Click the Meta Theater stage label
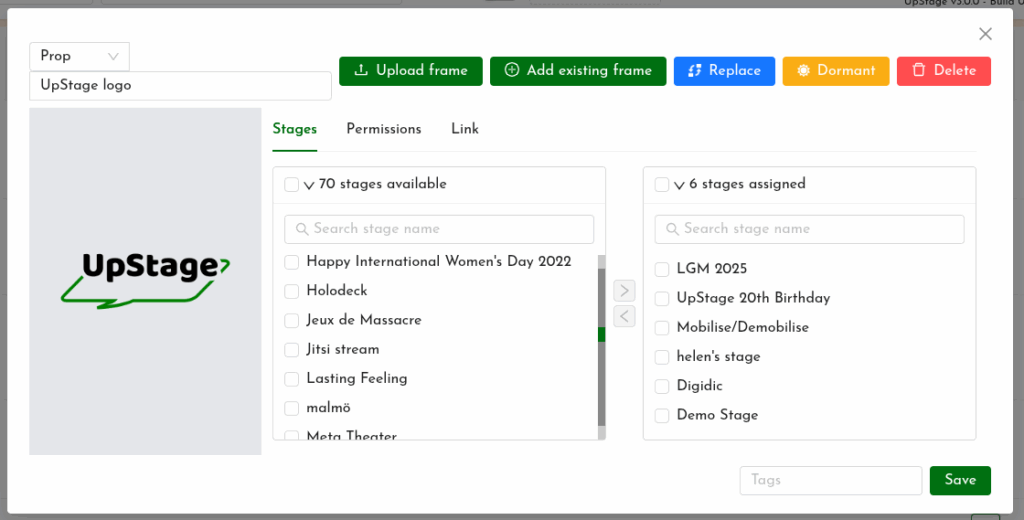Screen dimensions: 1024x520 point(351,436)
